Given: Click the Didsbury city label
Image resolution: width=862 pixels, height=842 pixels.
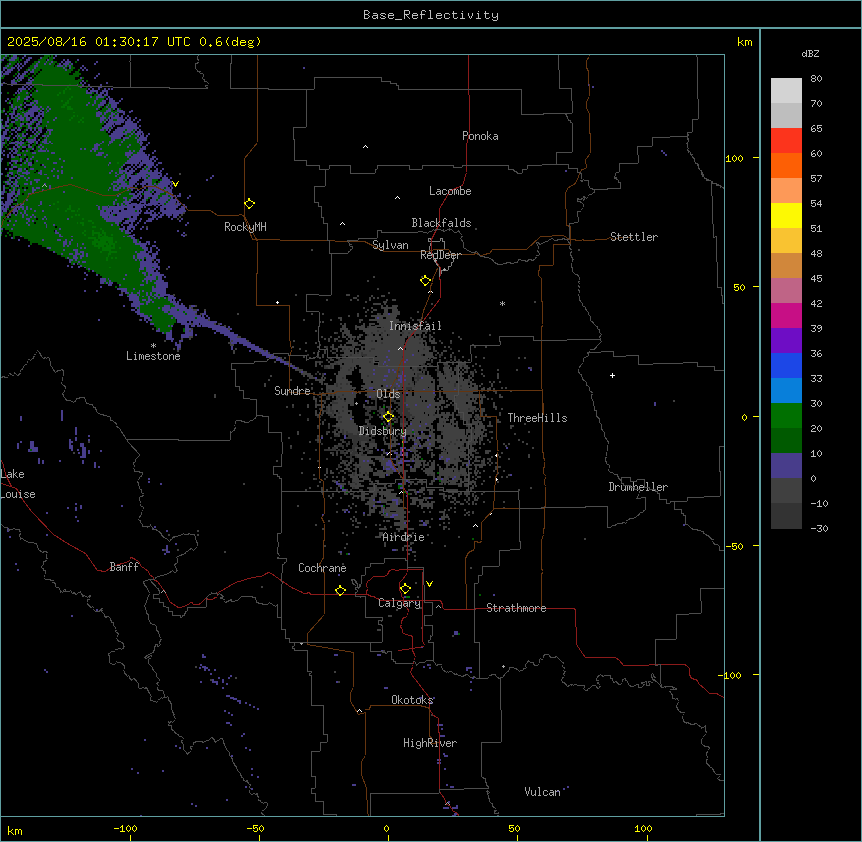Looking at the screenshot, I should (x=383, y=431).
